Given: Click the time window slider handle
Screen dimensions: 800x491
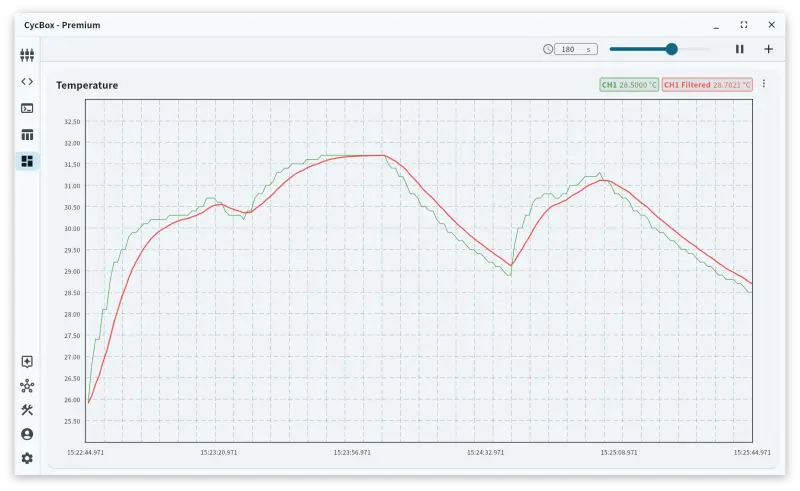Looking at the screenshot, I should pos(671,49).
